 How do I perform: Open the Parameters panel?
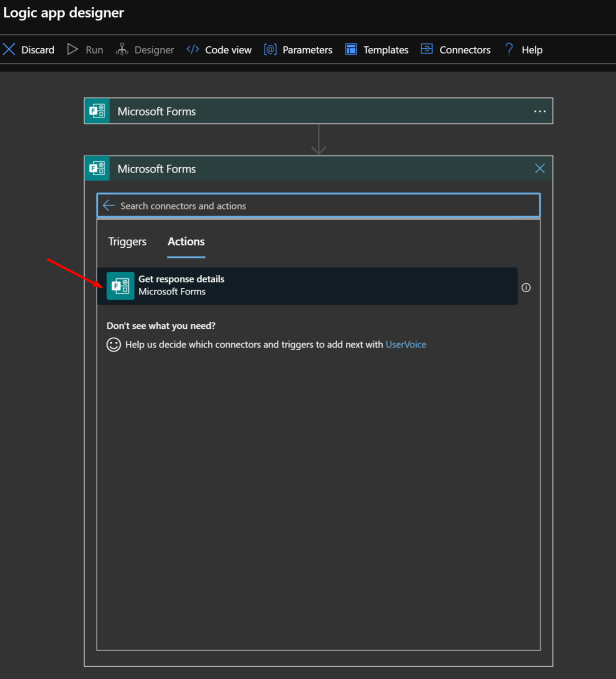click(307, 50)
